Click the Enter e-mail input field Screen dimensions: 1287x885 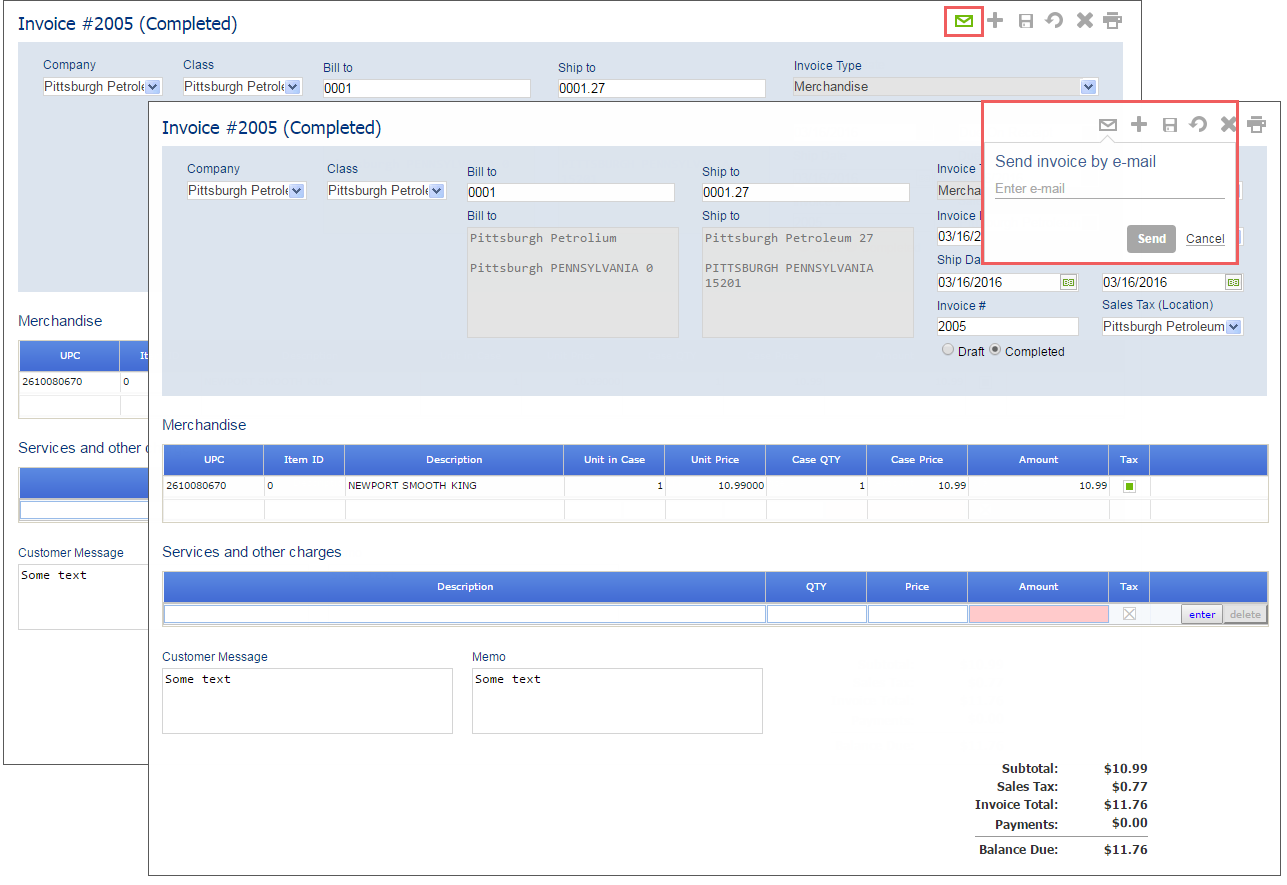click(1109, 189)
